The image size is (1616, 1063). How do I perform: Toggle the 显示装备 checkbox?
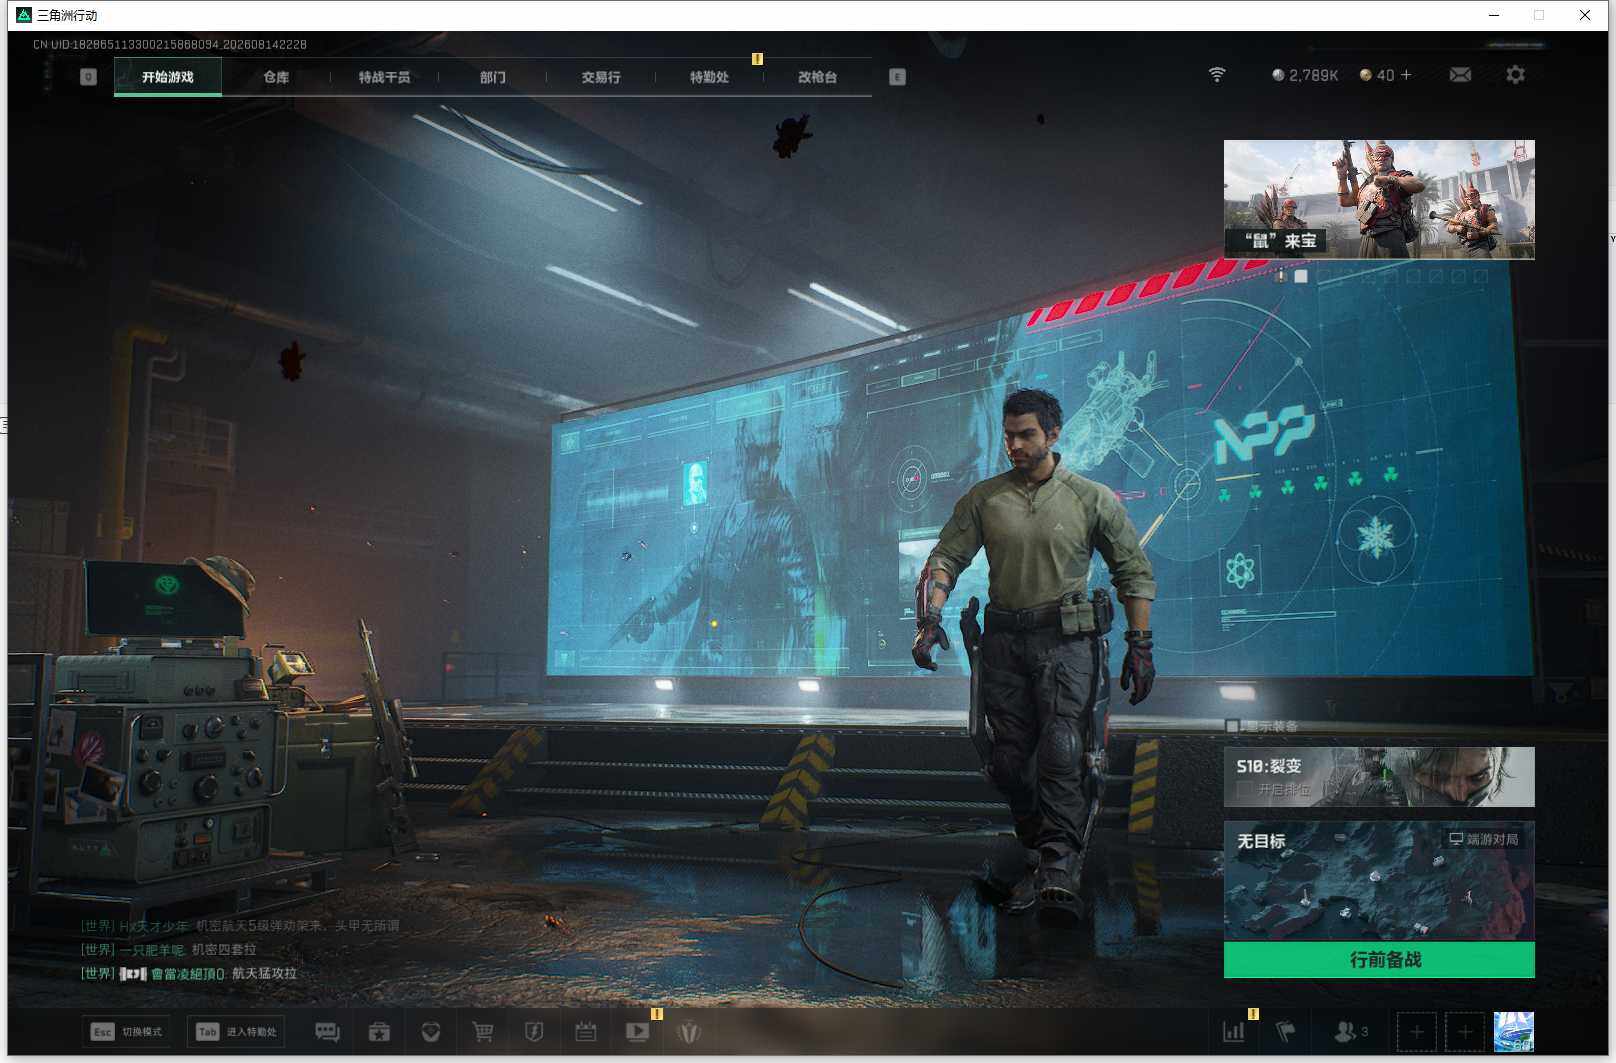tap(1232, 726)
